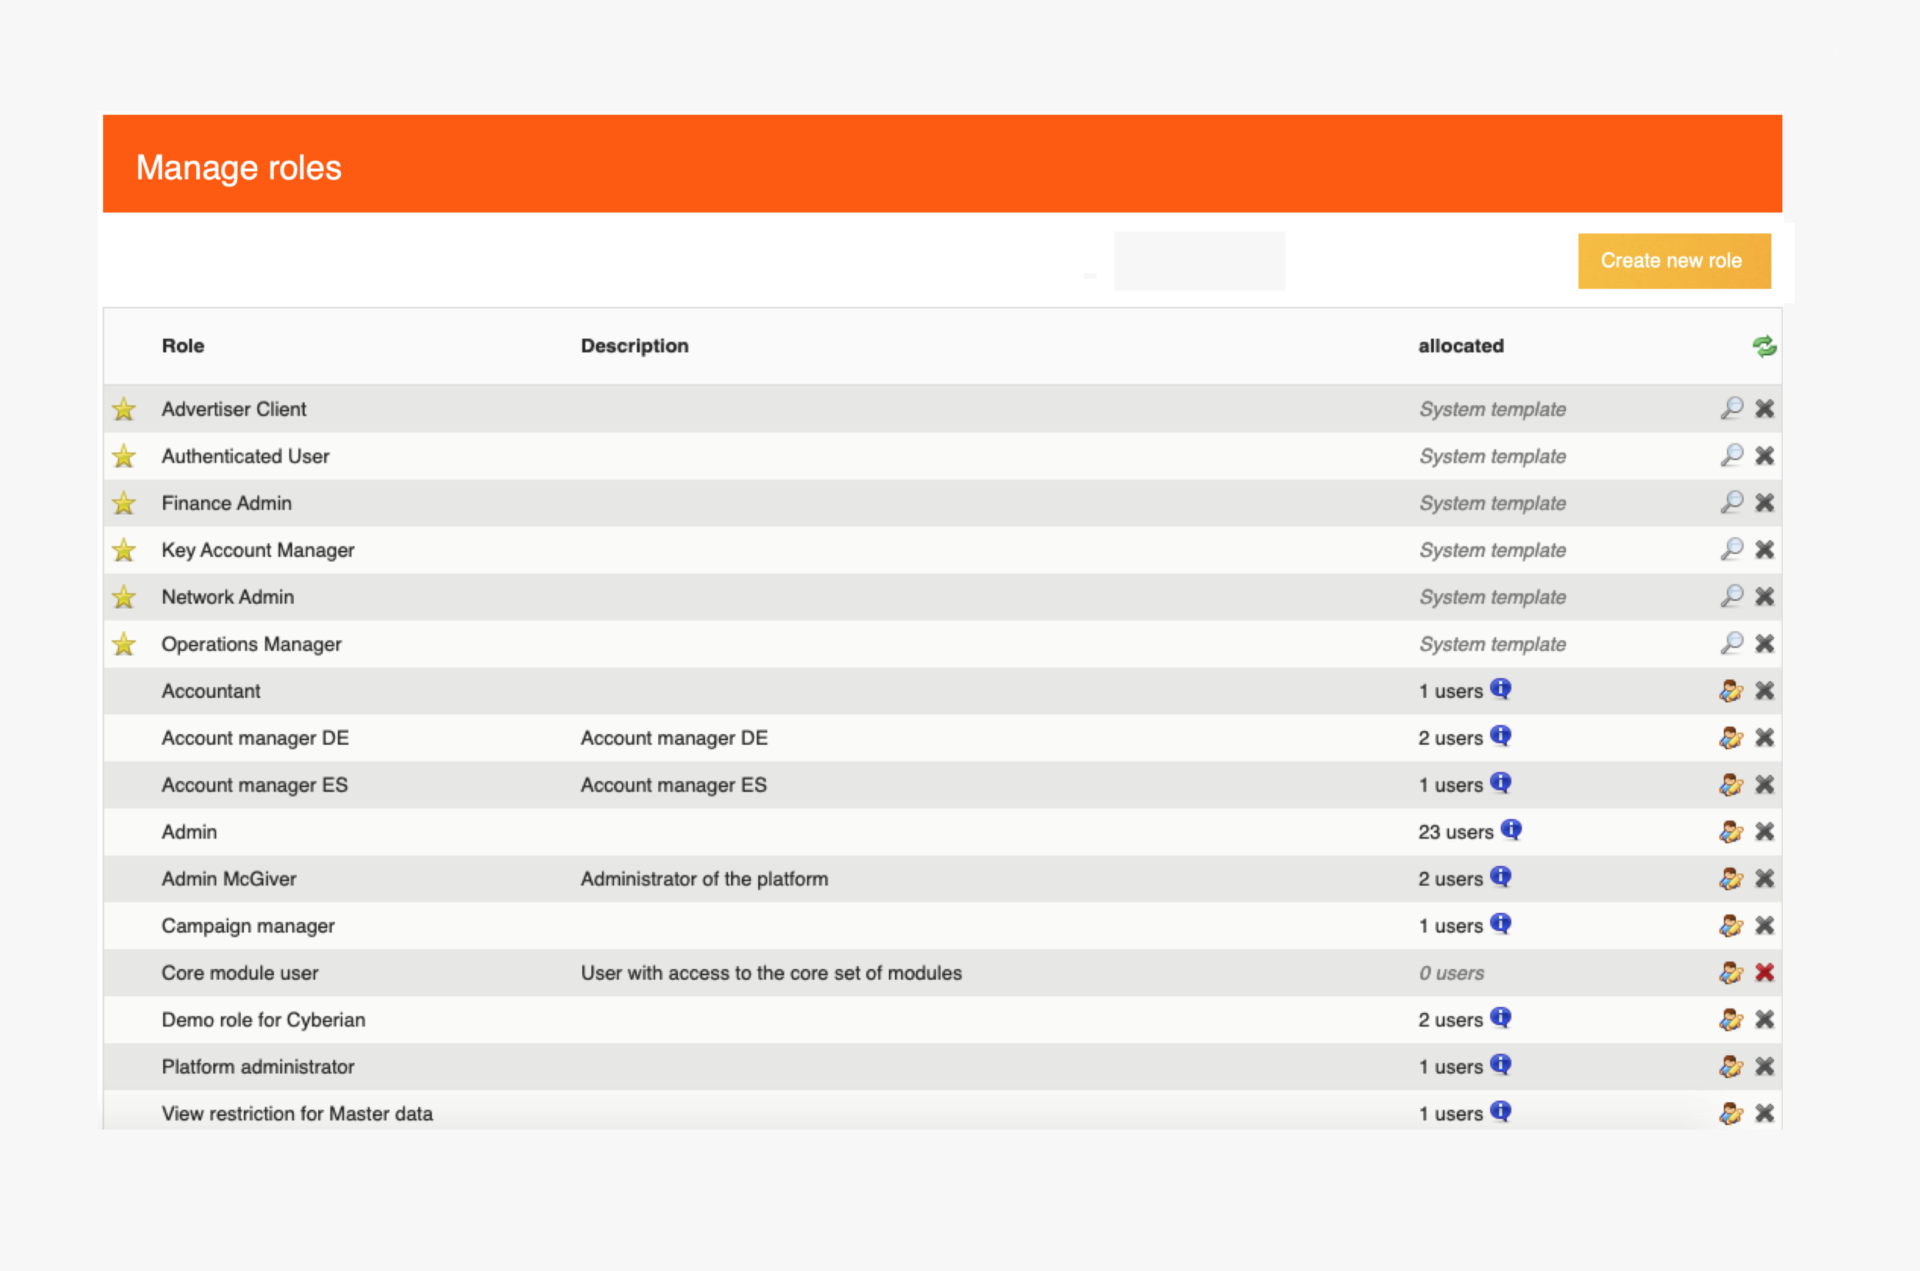Image resolution: width=1920 pixels, height=1271 pixels.
Task: Edit users of Campaign manager role
Action: pyautogui.click(x=1732, y=925)
